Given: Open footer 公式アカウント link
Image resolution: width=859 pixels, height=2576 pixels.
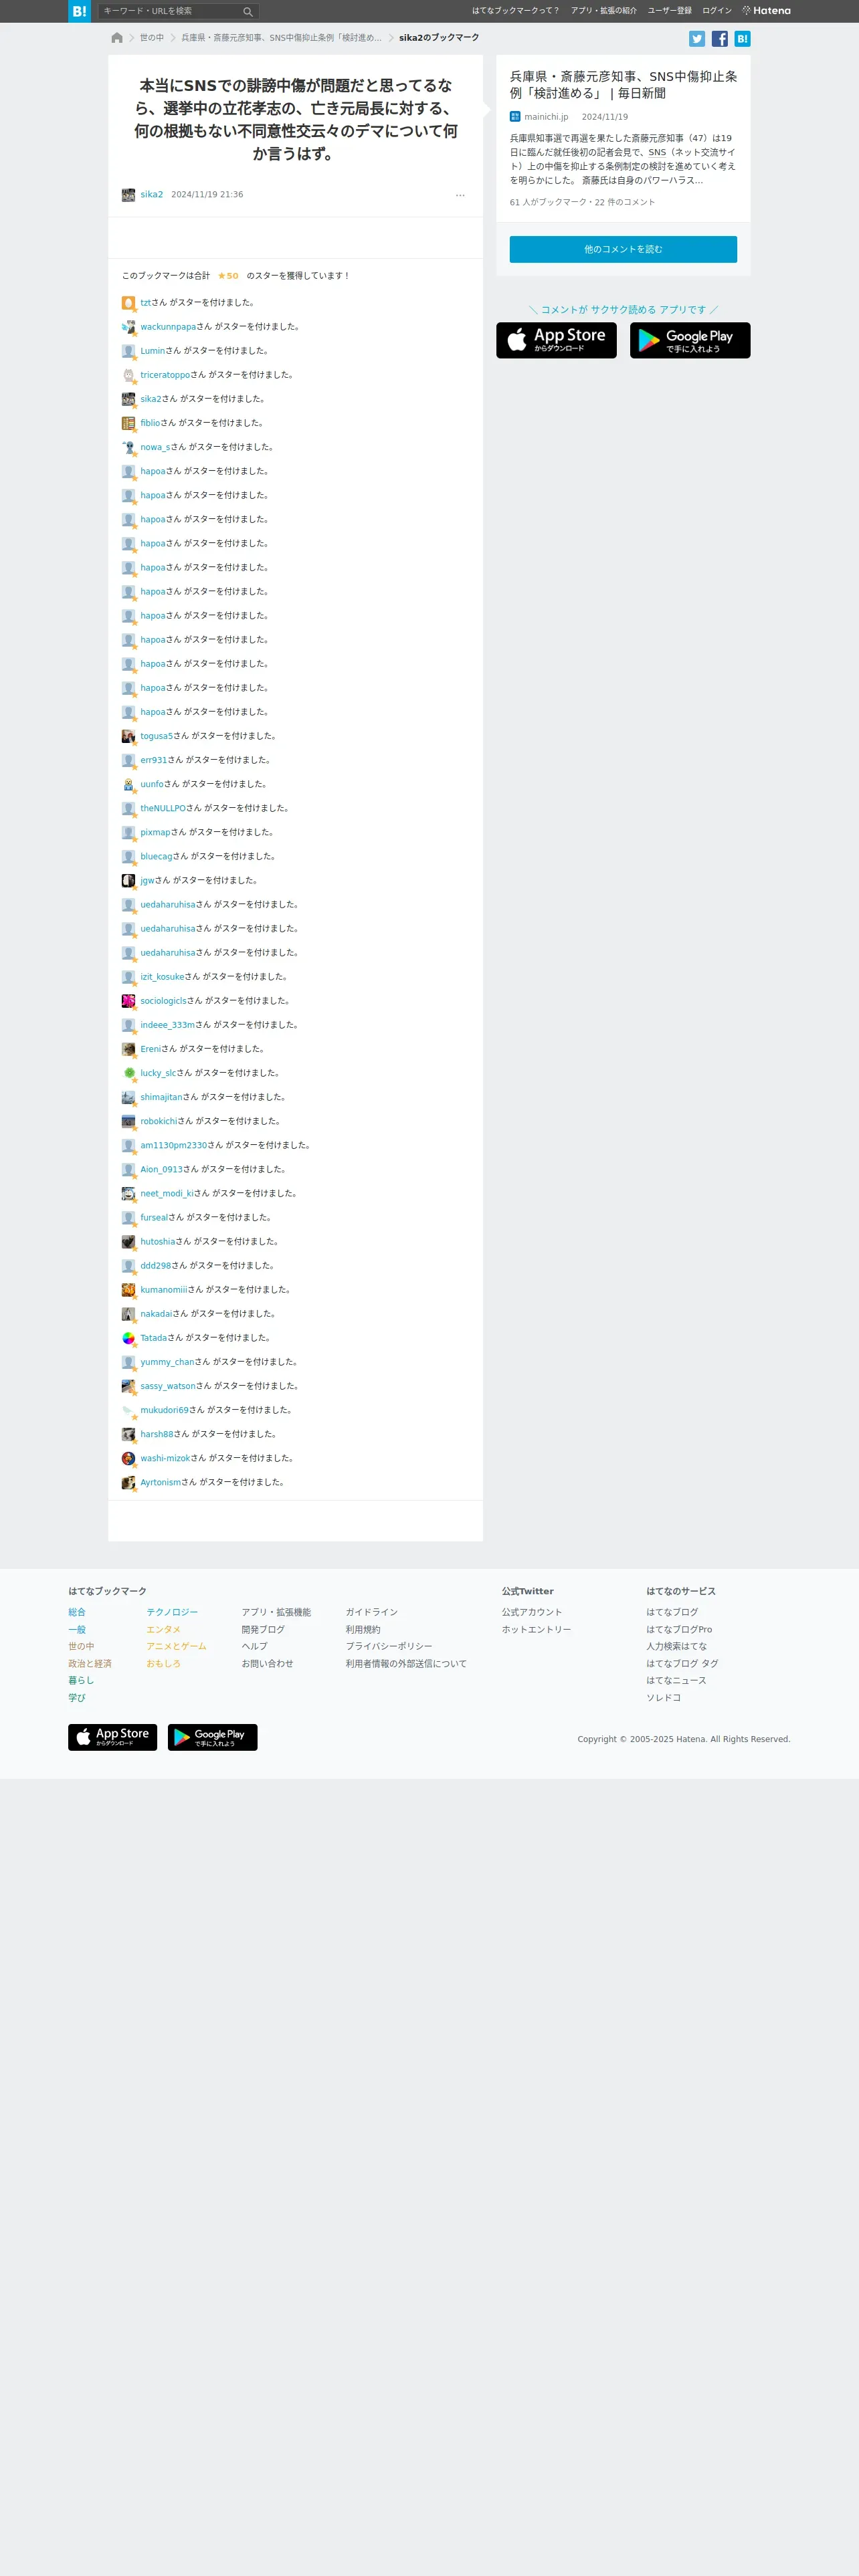Looking at the screenshot, I should click(x=532, y=1612).
